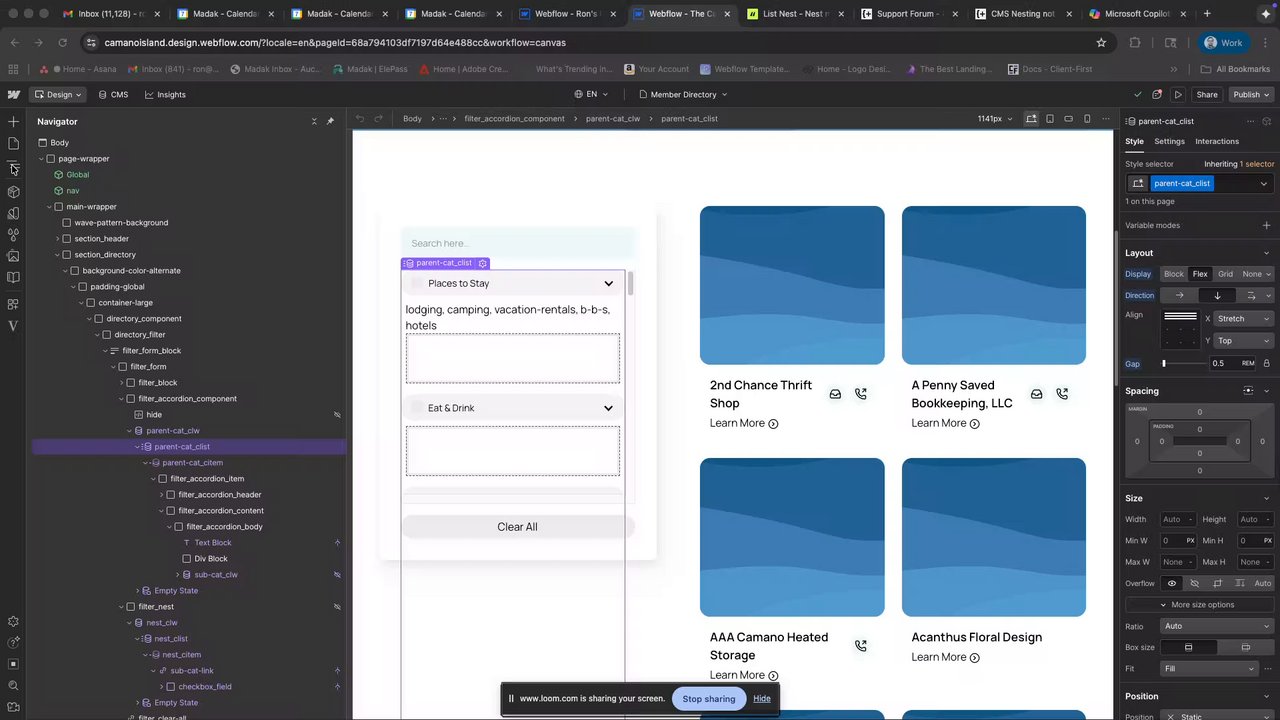Click the Preview play icon
The height and width of the screenshot is (720, 1280).
point(1178,95)
